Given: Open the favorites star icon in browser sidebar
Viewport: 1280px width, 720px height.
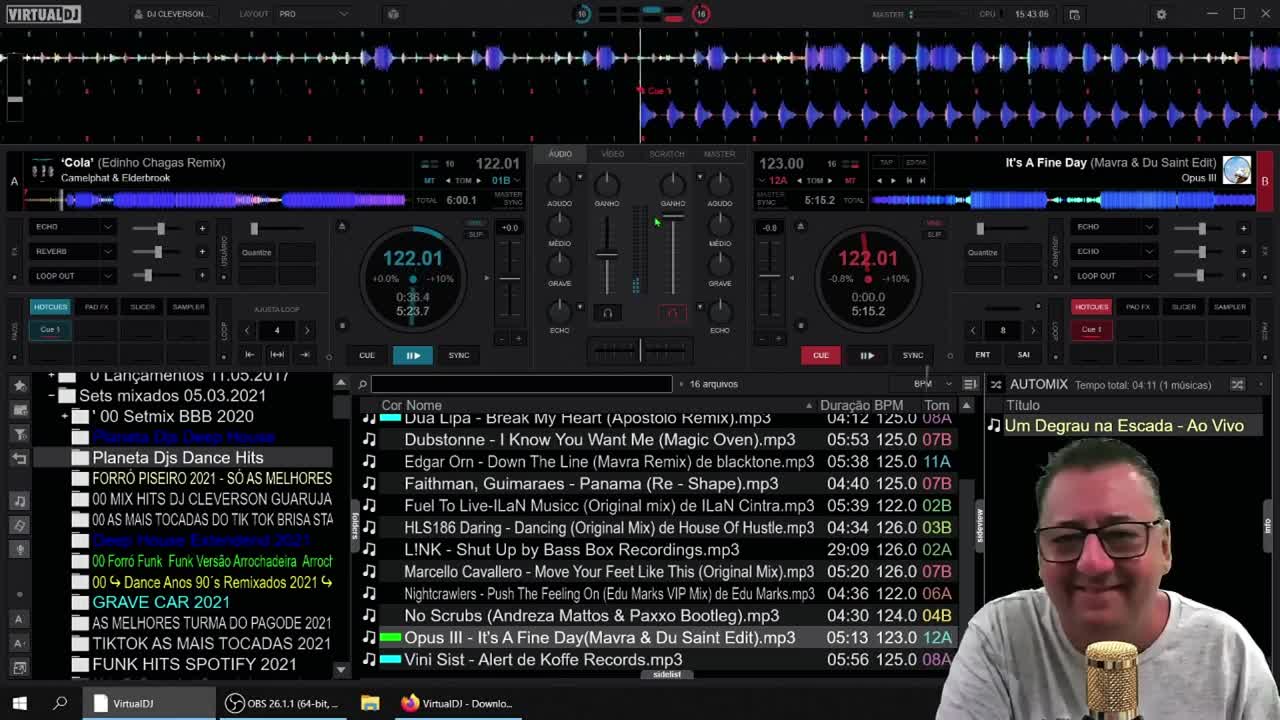Looking at the screenshot, I should click(x=19, y=385).
